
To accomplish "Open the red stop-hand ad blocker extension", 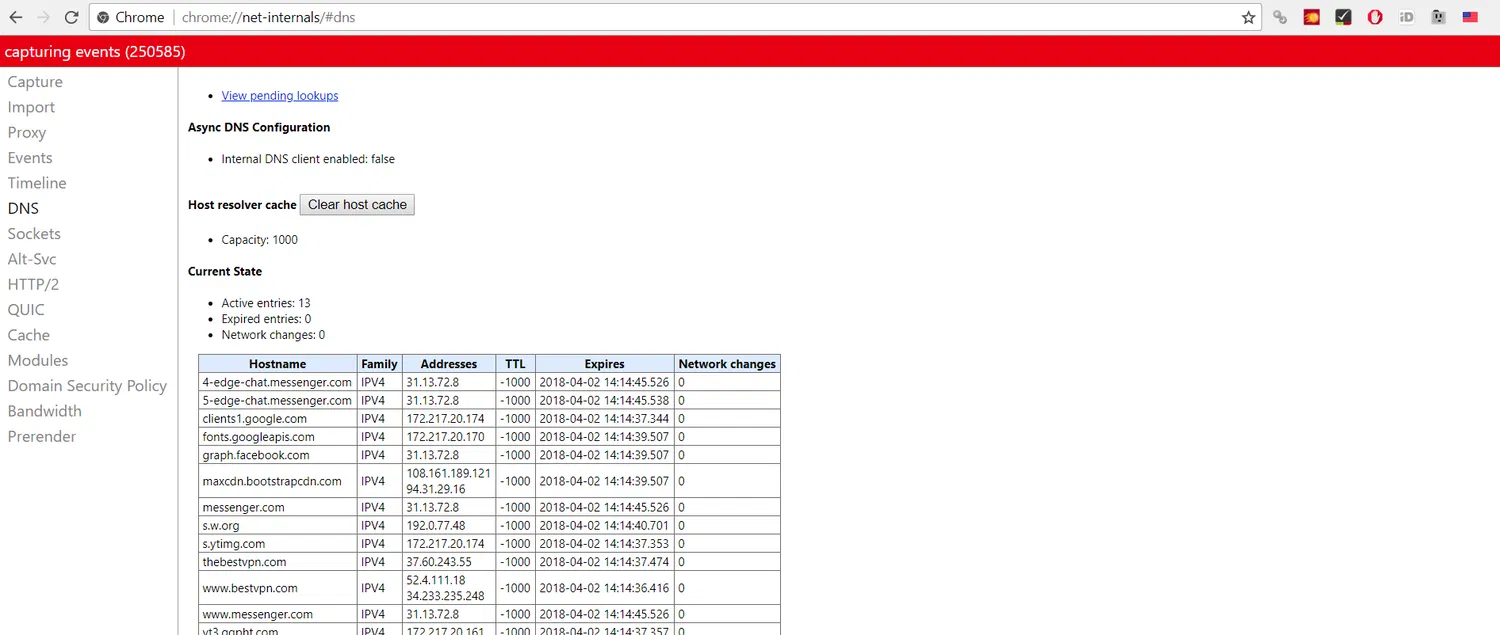I will coord(1375,17).
